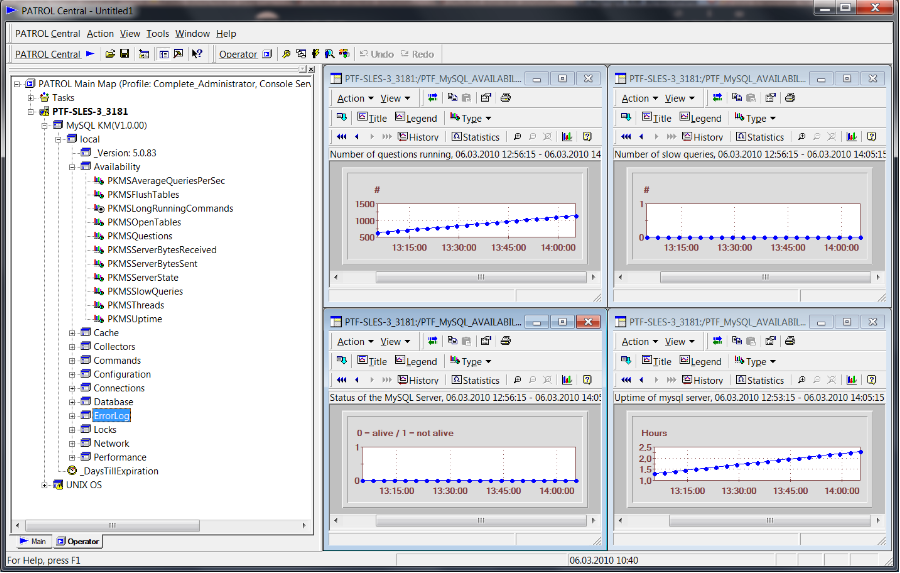Click the context help arrow-question icon
This screenshot has width=900, height=573.
tap(197, 54)
